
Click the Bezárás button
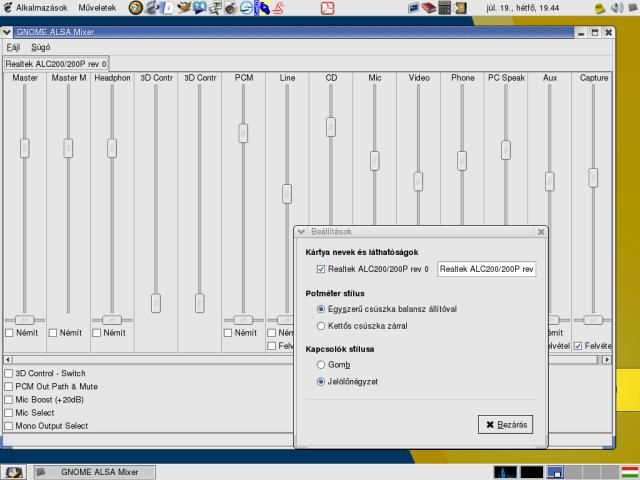click(x=505, y=424)
